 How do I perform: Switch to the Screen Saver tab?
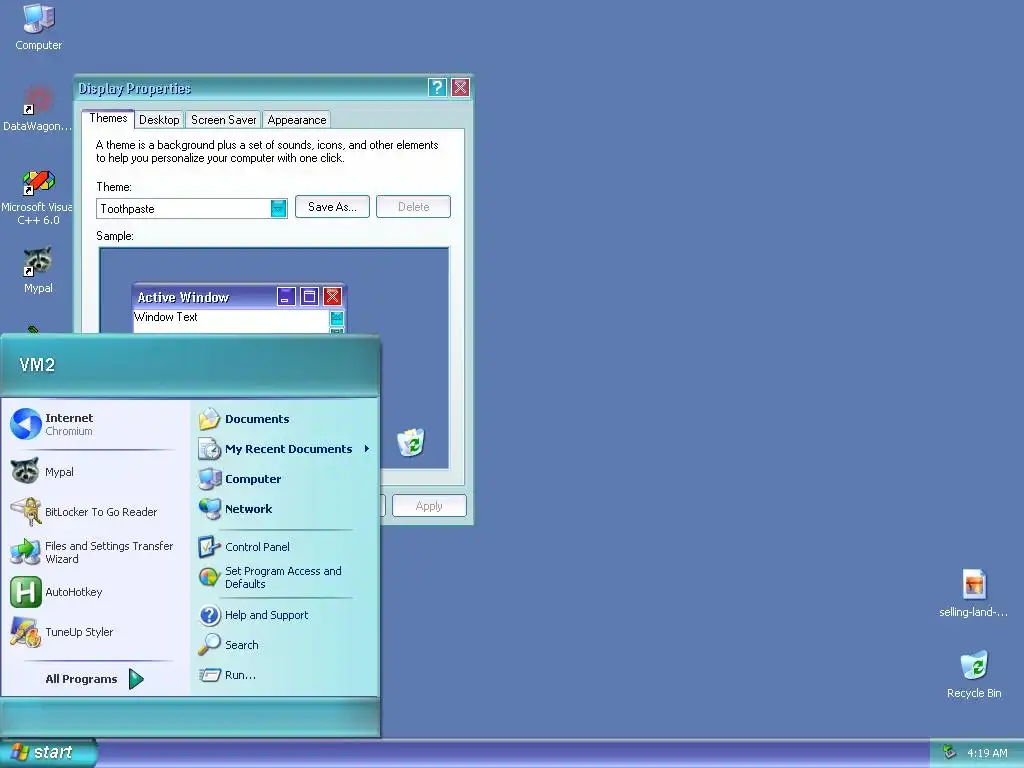click(x=223, y=120)
